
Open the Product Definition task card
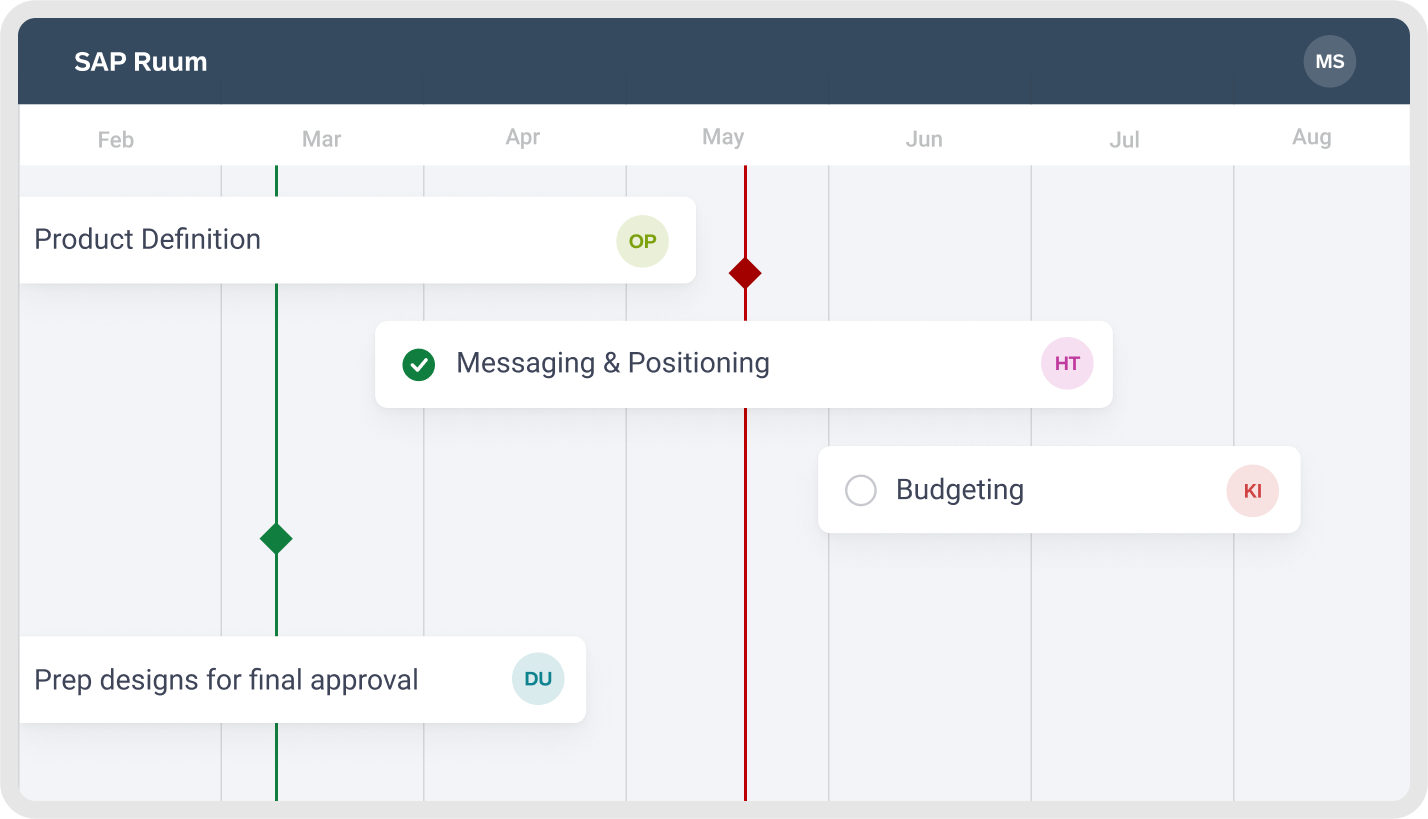tap(148, 240)
